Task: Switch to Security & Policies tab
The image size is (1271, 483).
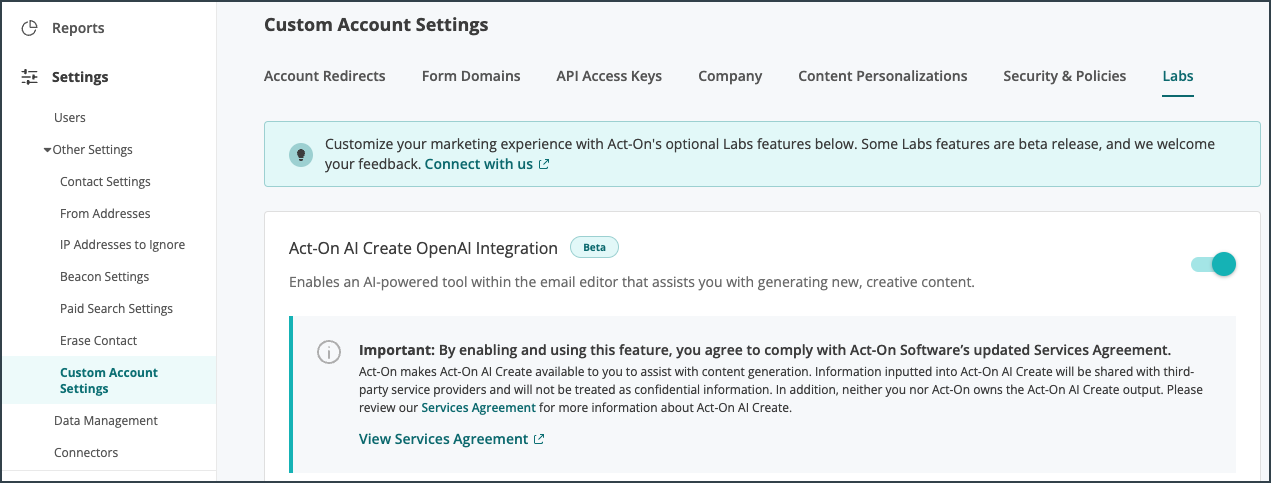Action: click(1064, 76)
